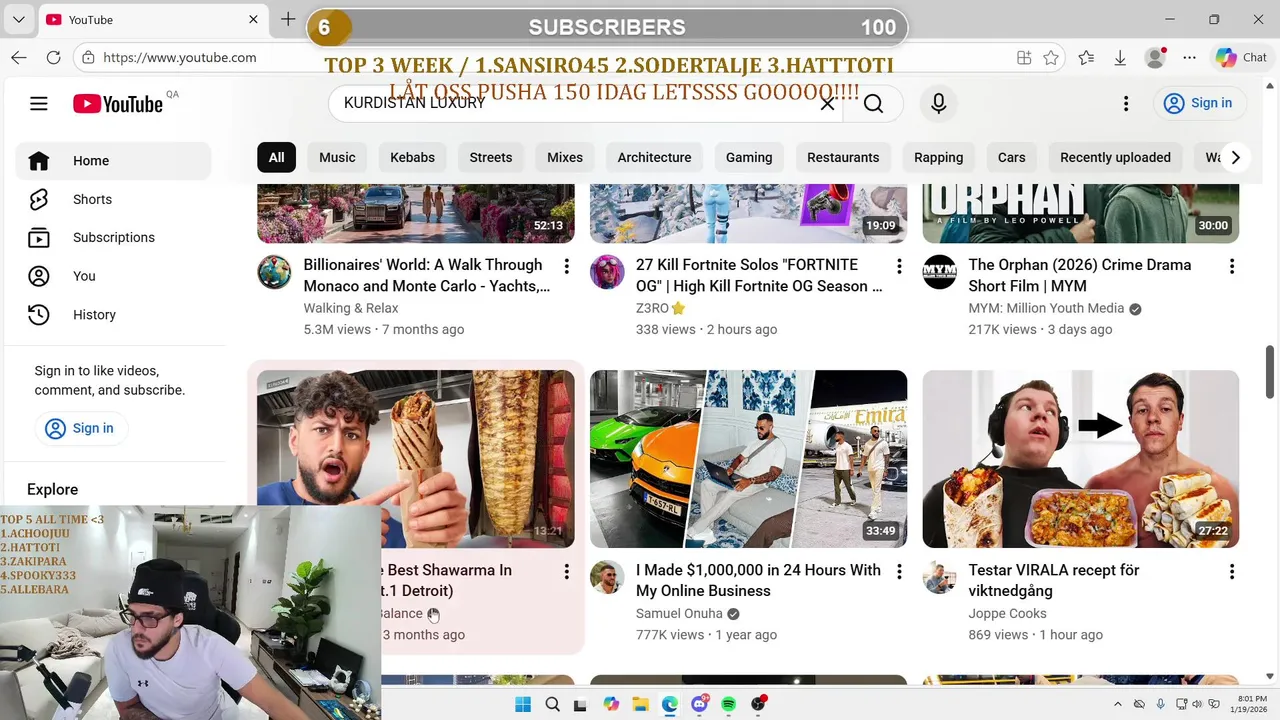Open I Made $1,000,000 video title
This screenshot has width=1280, height=720.
(758, 580)
